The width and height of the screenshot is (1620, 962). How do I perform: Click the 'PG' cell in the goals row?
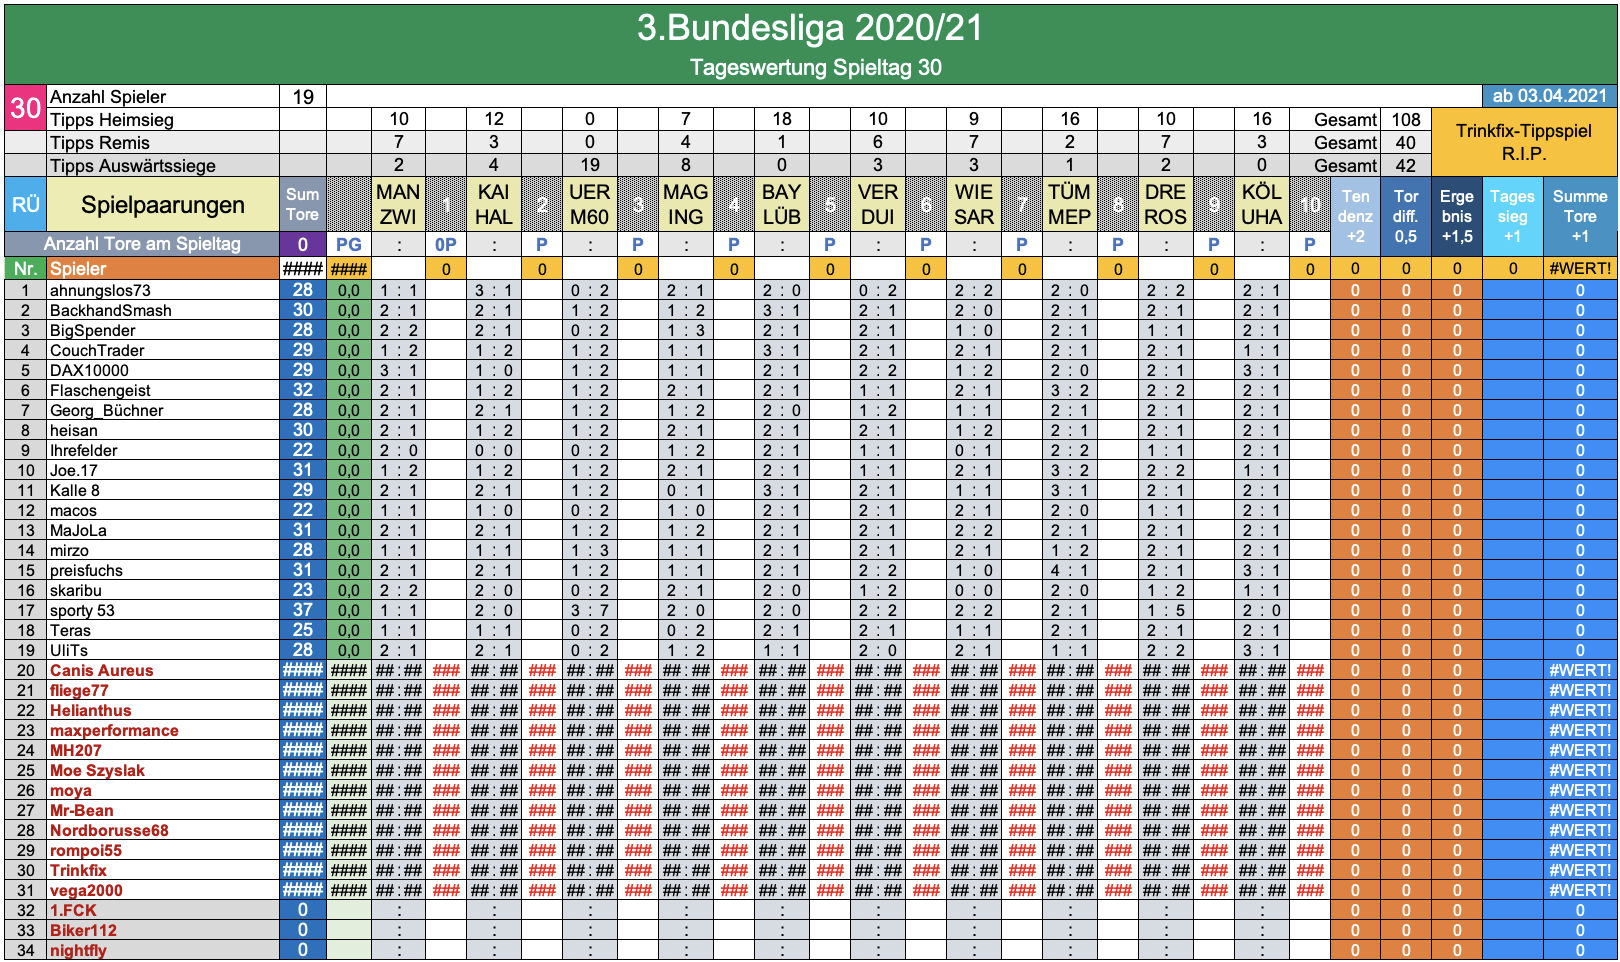tap(349, 244)
